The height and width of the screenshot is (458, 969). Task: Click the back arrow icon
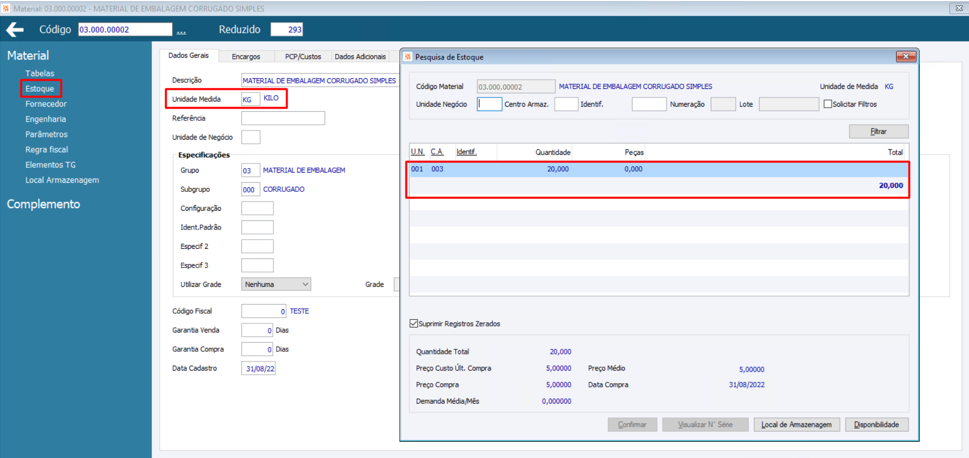point(14,30)
